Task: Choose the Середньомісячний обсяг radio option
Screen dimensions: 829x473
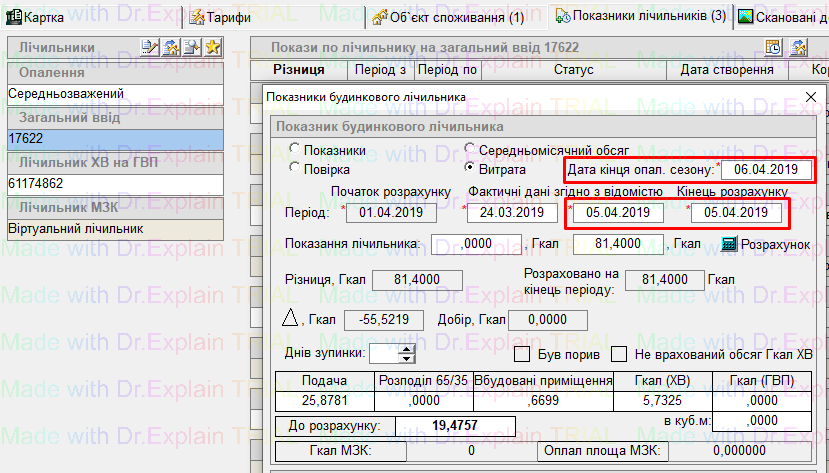Action: [x=470, y=150]
